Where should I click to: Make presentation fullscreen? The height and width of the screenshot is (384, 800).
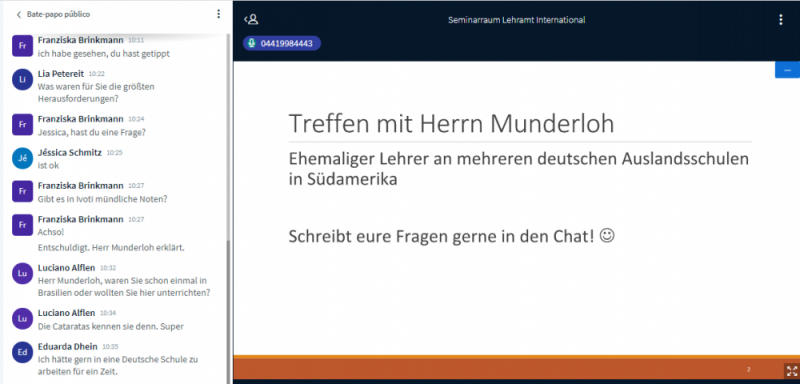point(792,371)
